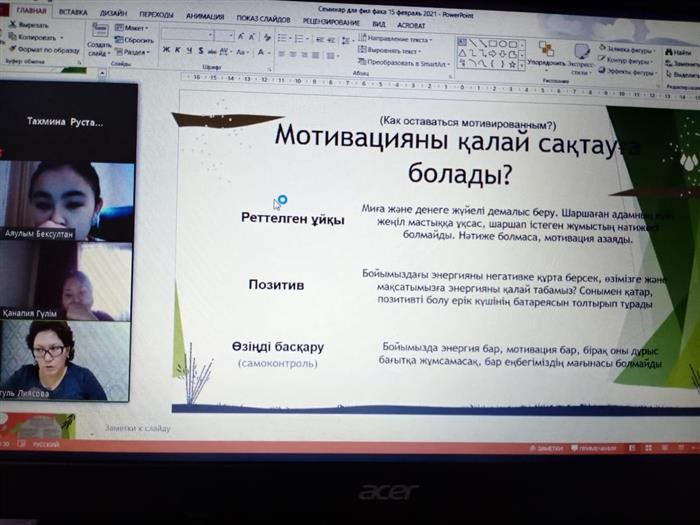Expand the Layout (Макет) dropdown

134,28
